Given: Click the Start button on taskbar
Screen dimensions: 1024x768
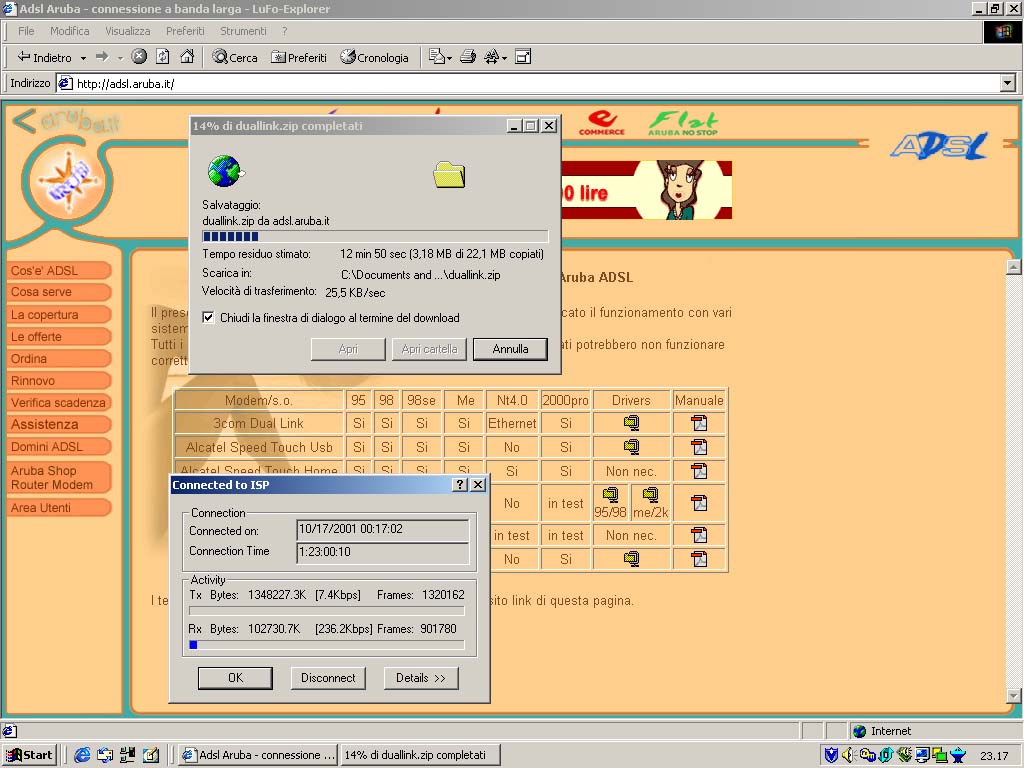Looking at the screenshot, I should coord(30,755).
